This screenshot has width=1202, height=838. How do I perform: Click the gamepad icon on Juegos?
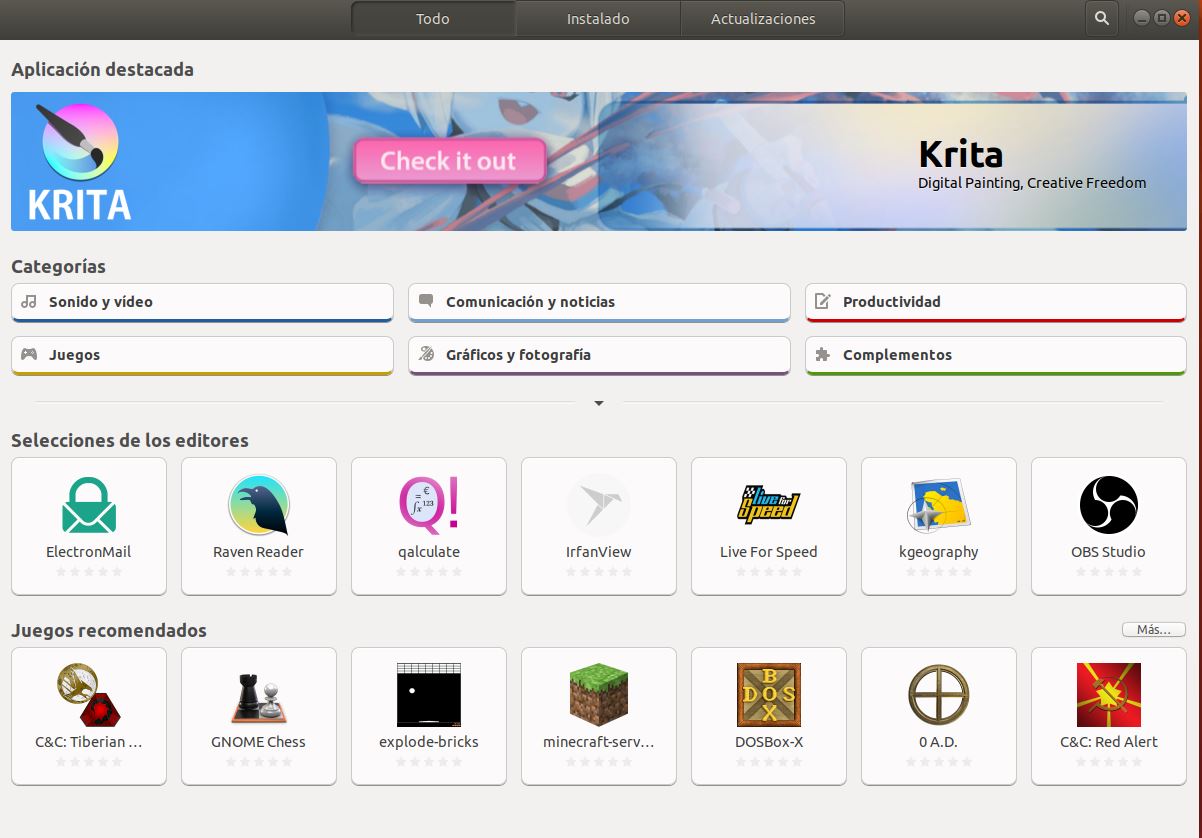click(x=29, y=354)
